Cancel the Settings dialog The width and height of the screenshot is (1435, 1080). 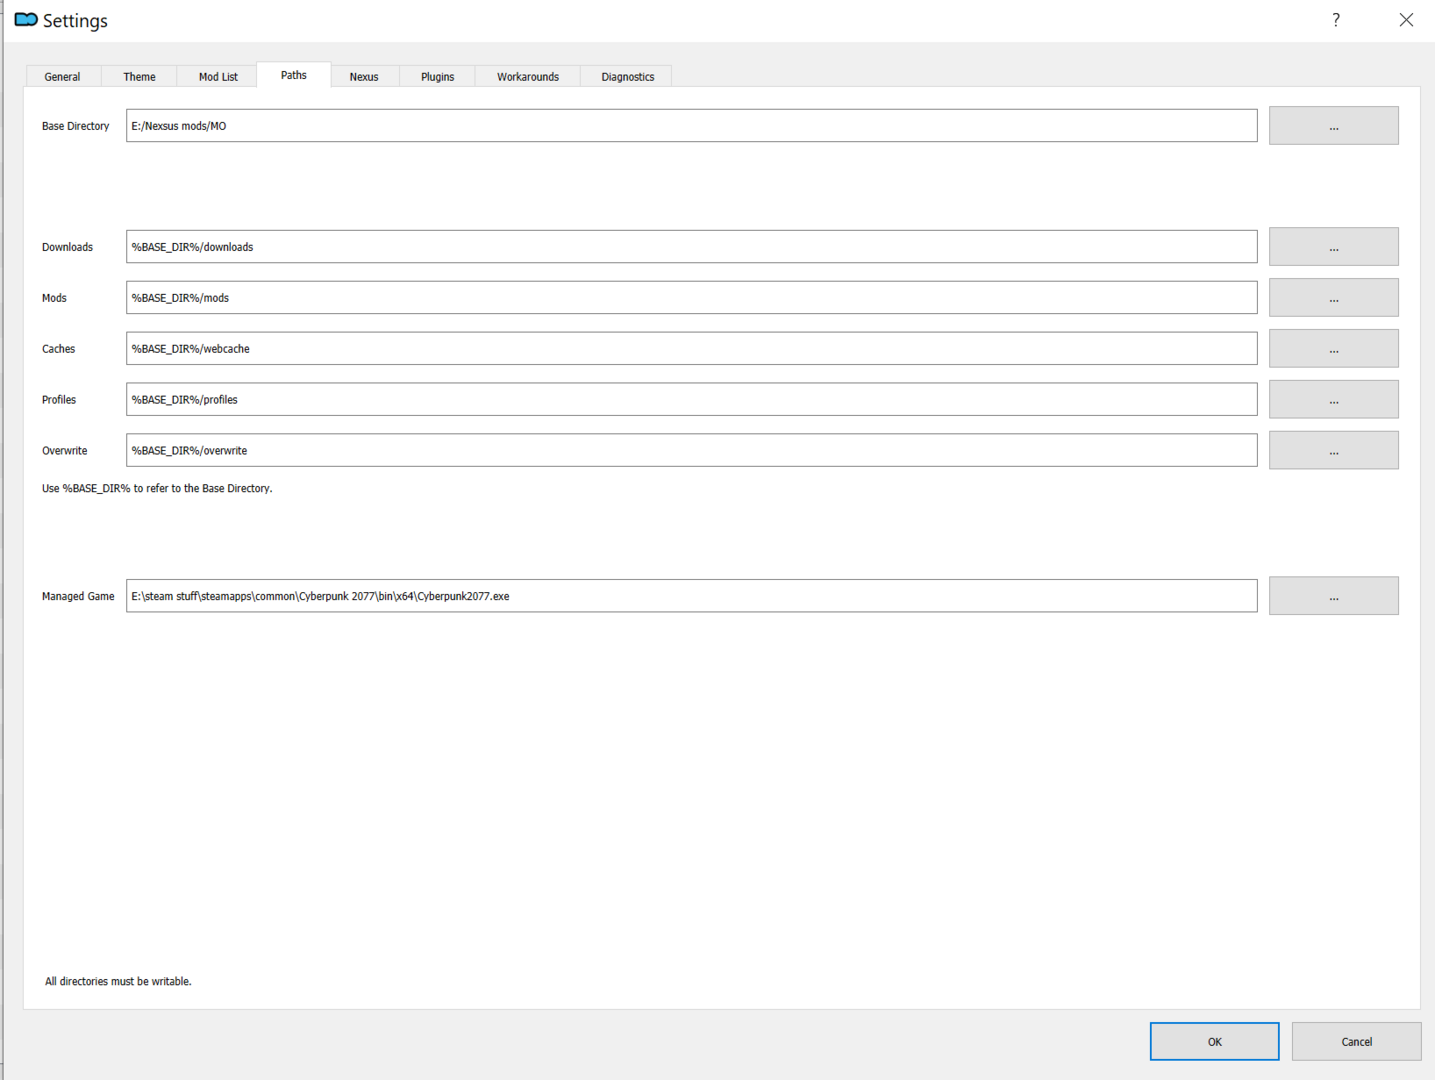click(x=1356, y=1041)
